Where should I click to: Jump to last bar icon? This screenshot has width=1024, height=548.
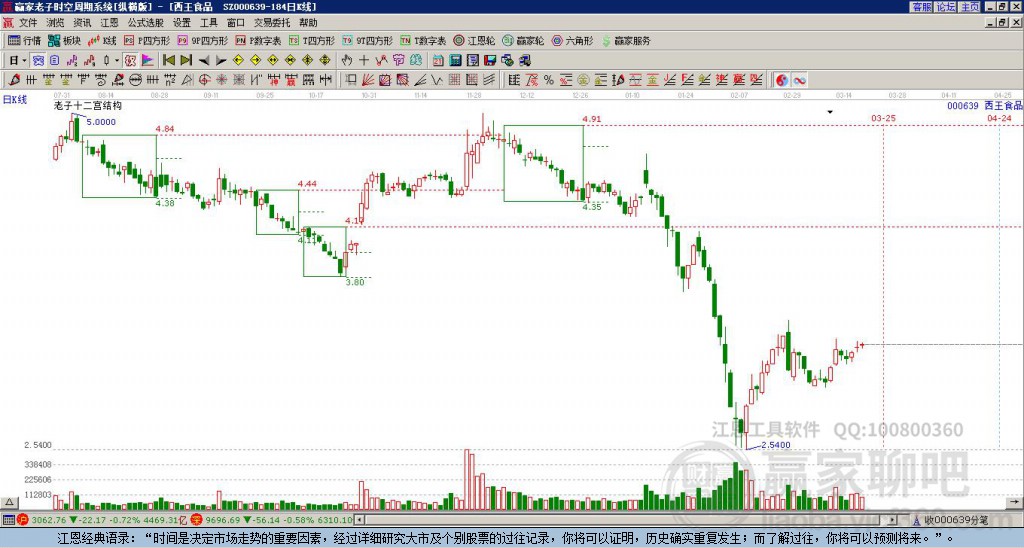(x=186, y=61)
